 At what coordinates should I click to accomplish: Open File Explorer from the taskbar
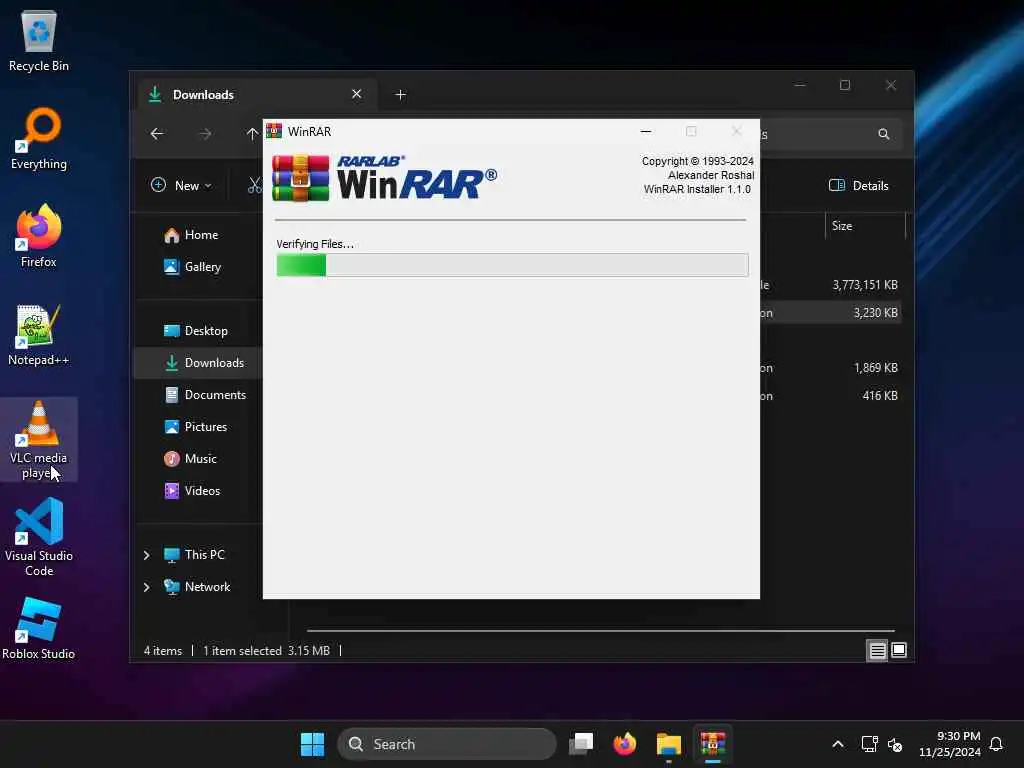click(669, 744)
